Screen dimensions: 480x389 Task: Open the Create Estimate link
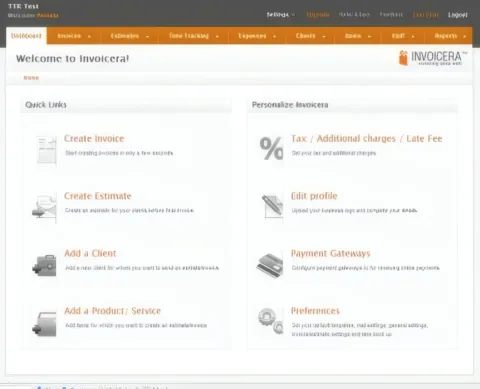tap(98, 196)
